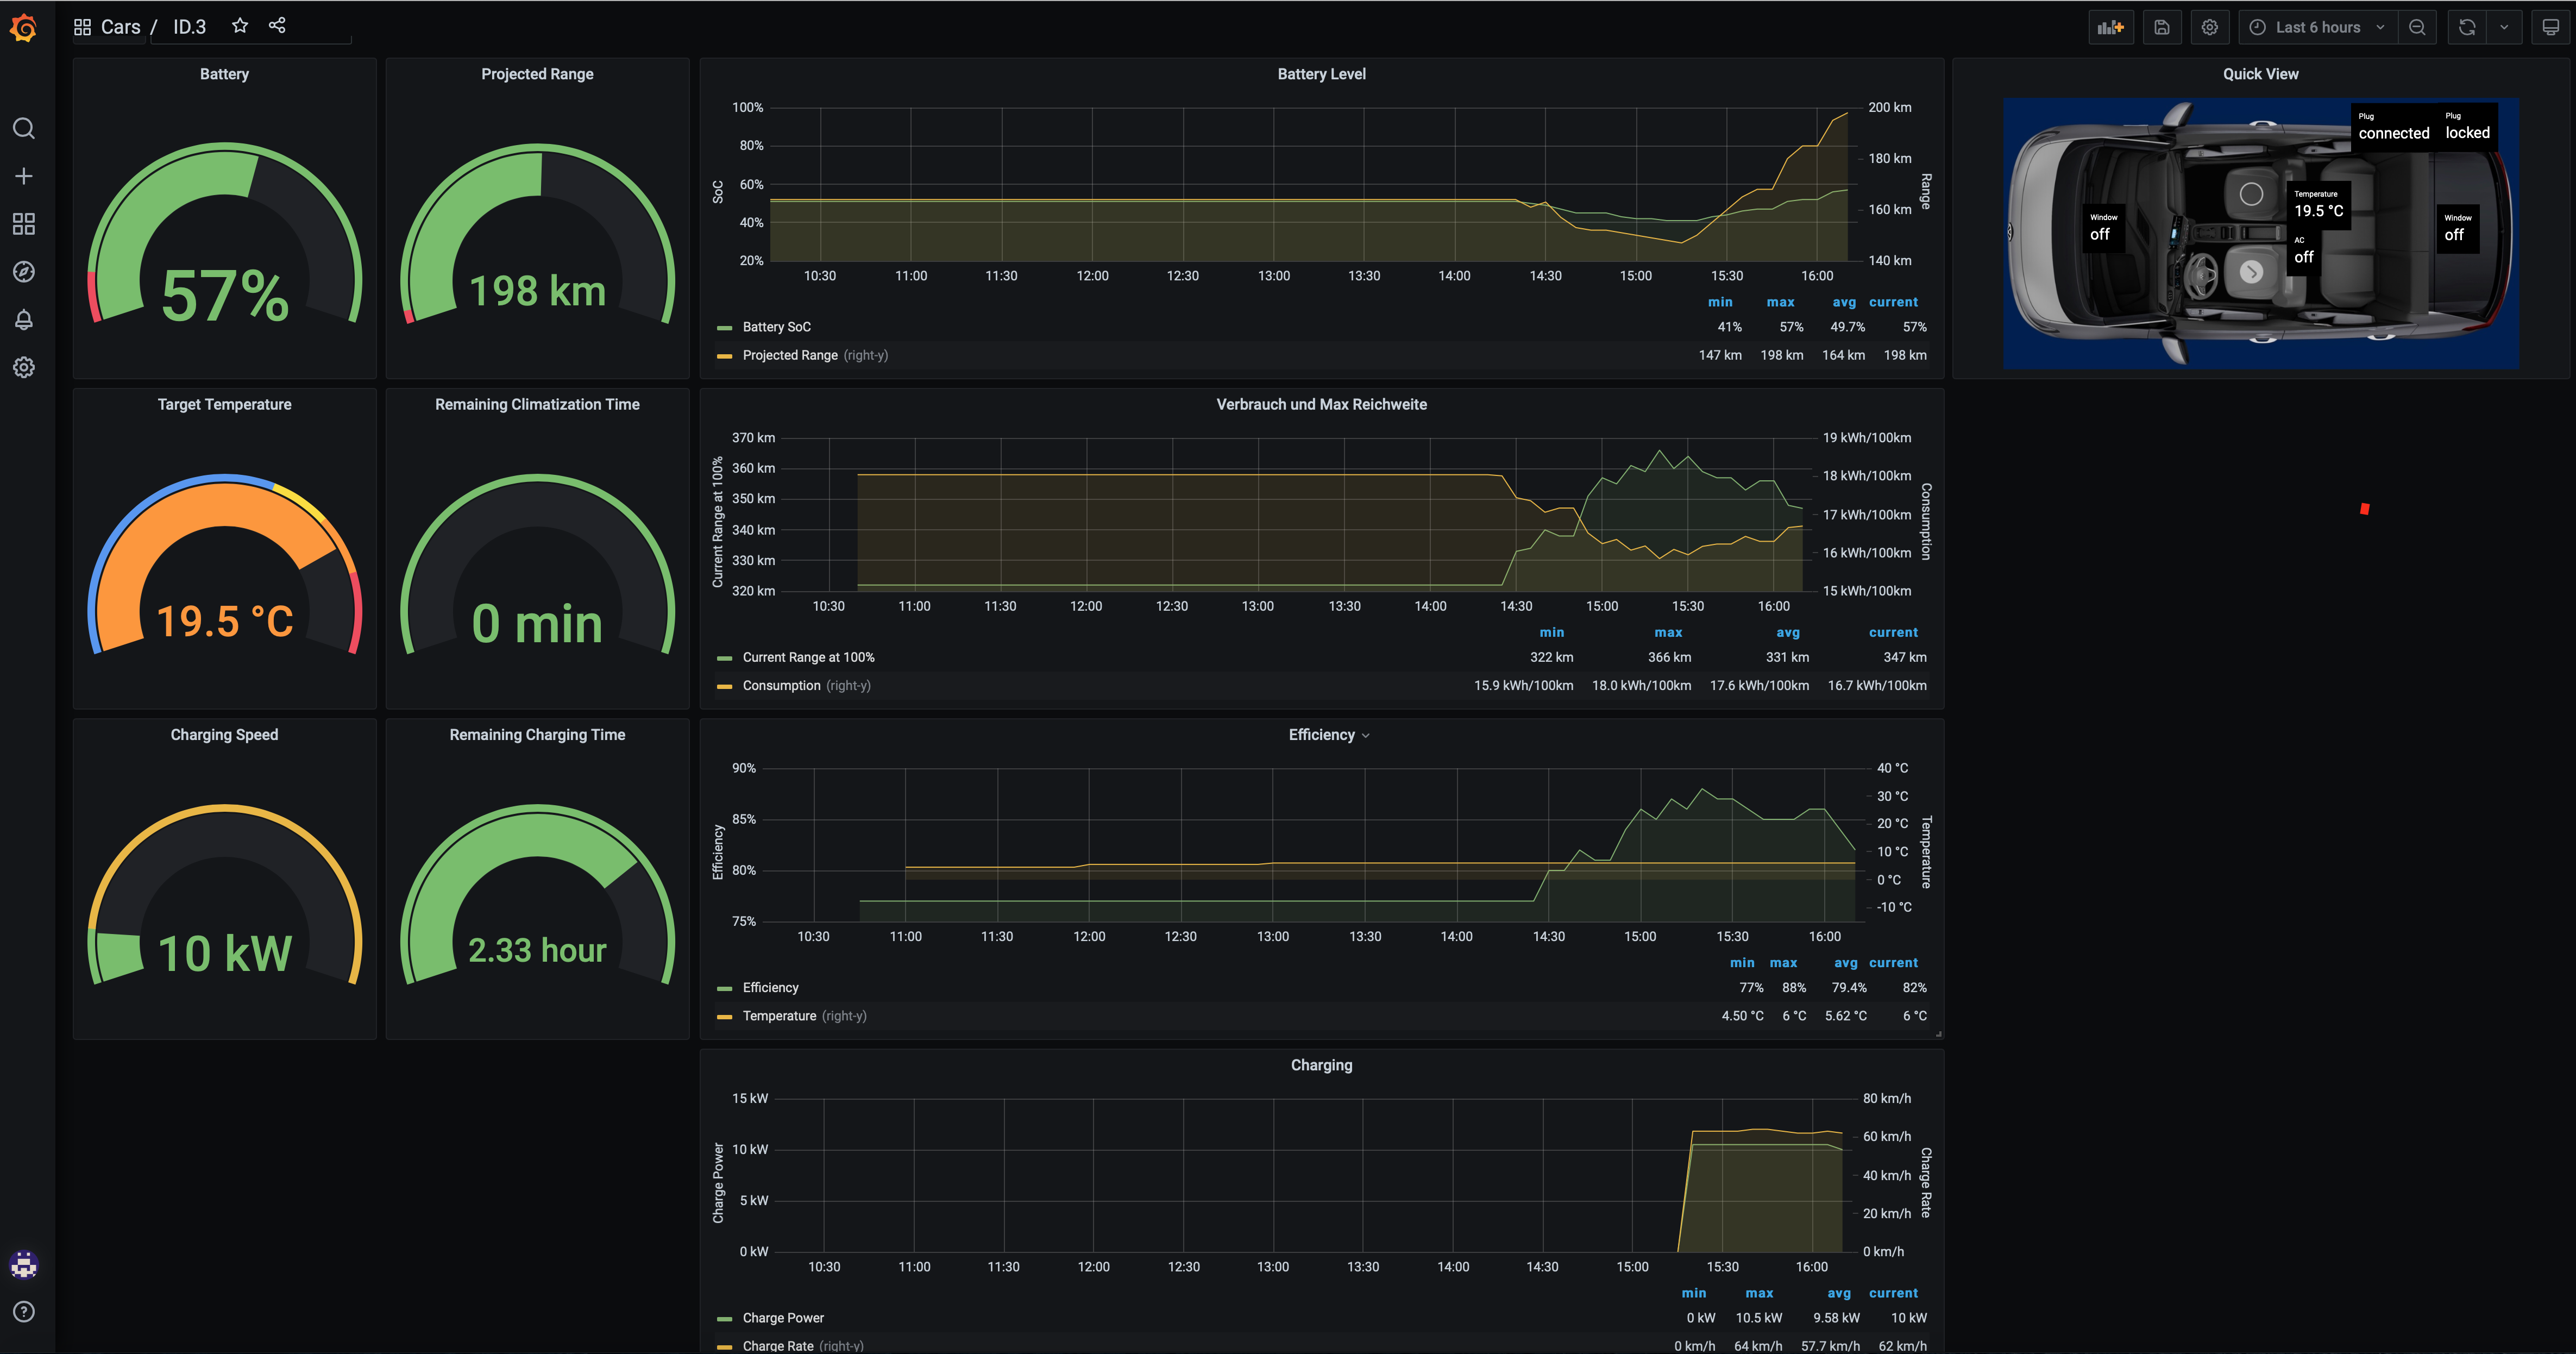
Task: Open the Cars folder breadcrumb
Action: 120,27
